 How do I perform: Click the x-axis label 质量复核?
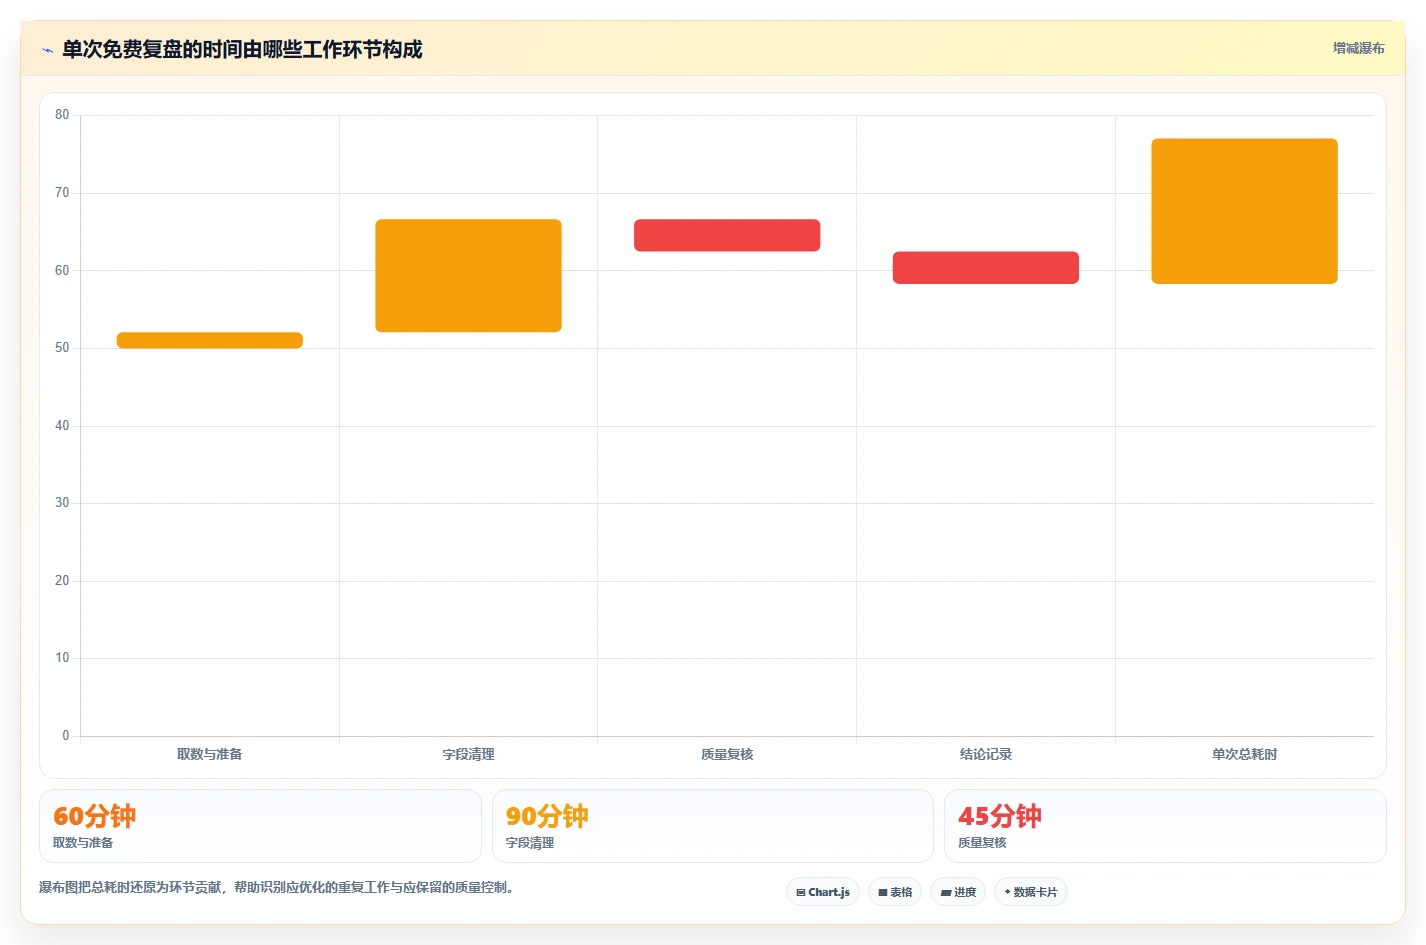click(x=727, y=754)
